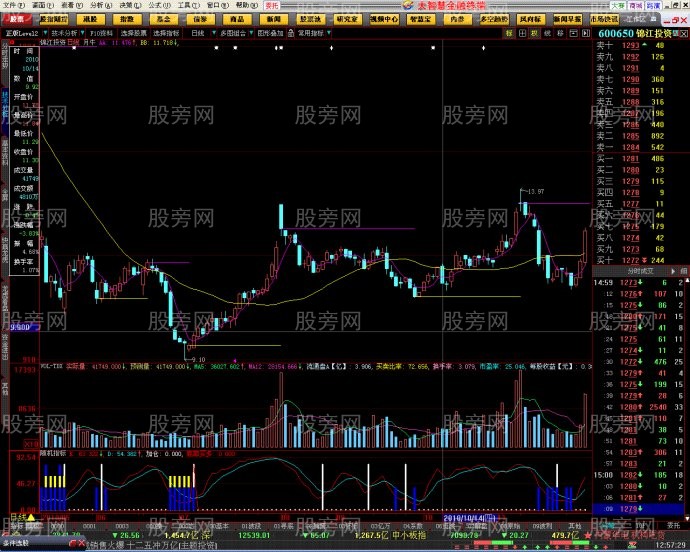Open the 智慧宝 toolbar button
This screenshot has width=690, height=552.
coord(420,19)
